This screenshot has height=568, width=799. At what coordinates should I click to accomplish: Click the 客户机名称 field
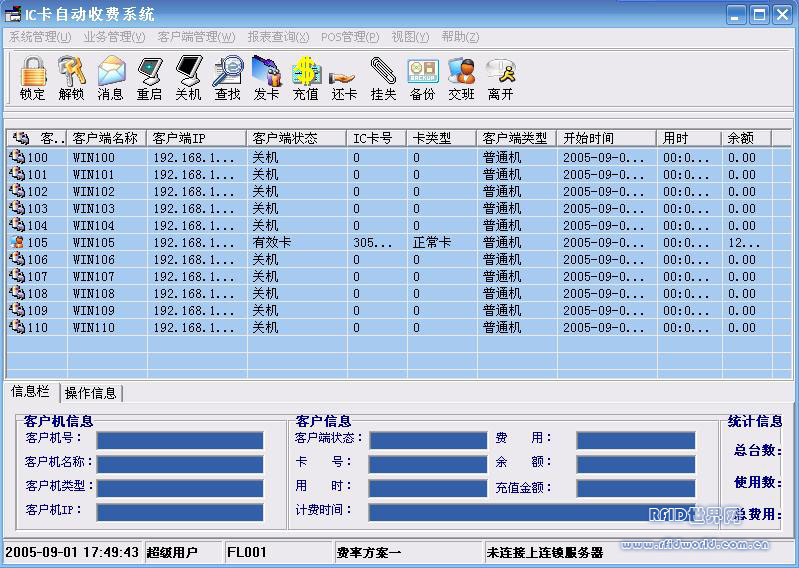[180, 464]
